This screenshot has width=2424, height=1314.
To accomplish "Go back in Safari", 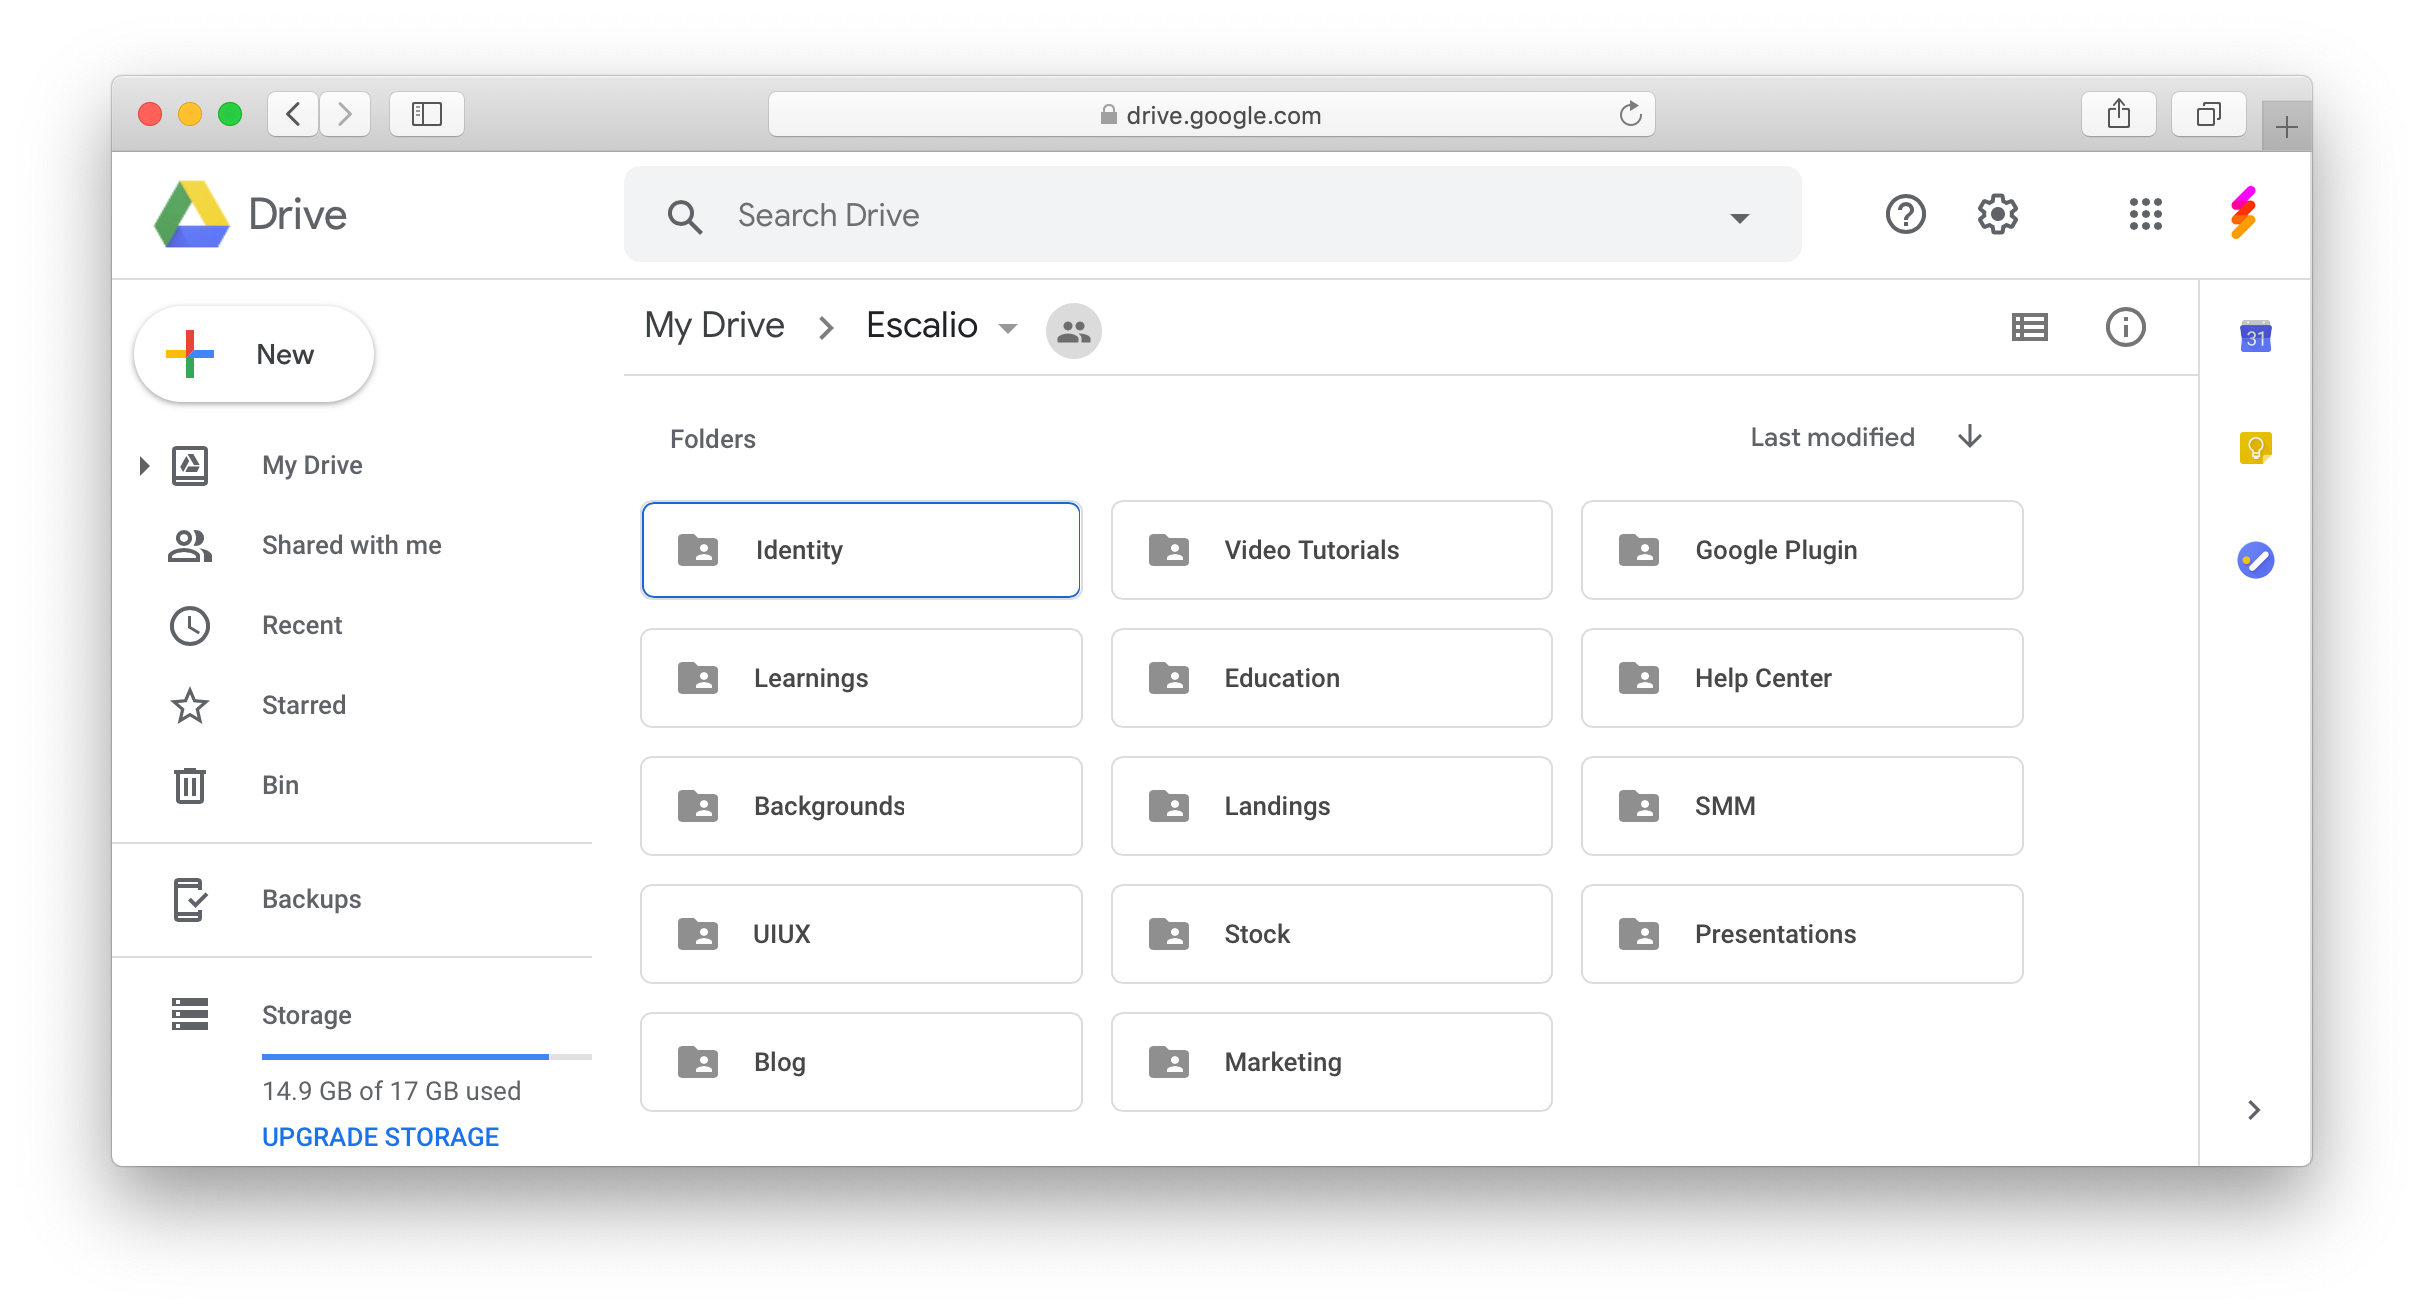I will pos(293,114).
